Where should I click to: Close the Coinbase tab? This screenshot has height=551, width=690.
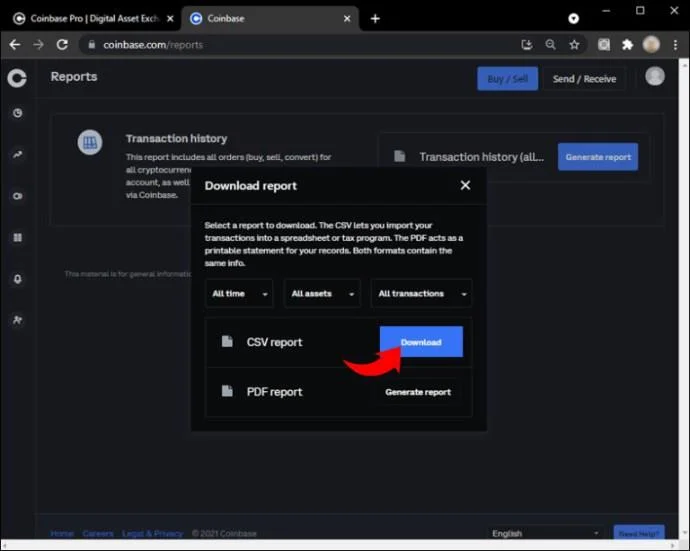click(347, 18)
